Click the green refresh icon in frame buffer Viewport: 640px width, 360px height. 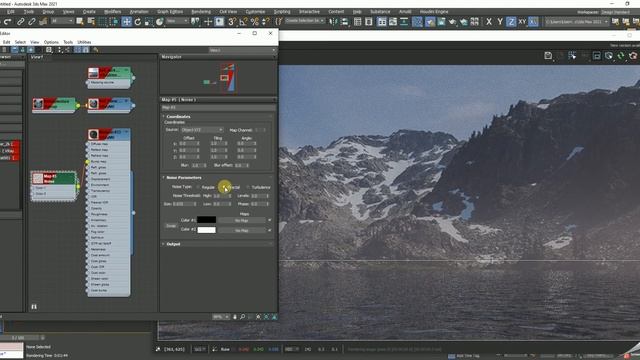click(621, 56)
